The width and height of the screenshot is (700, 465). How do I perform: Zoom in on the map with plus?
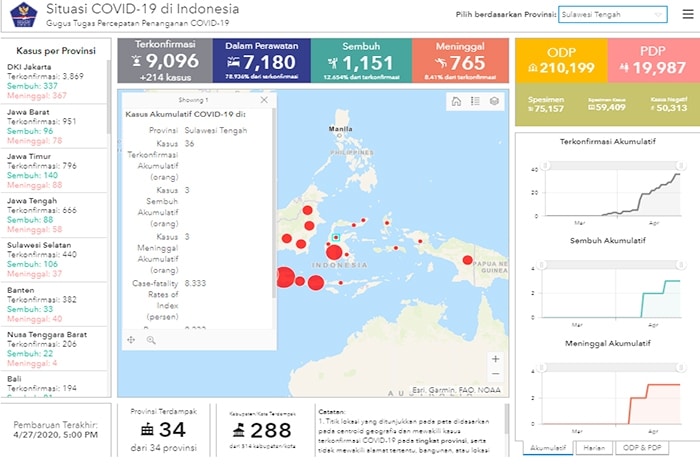point(496,359)
